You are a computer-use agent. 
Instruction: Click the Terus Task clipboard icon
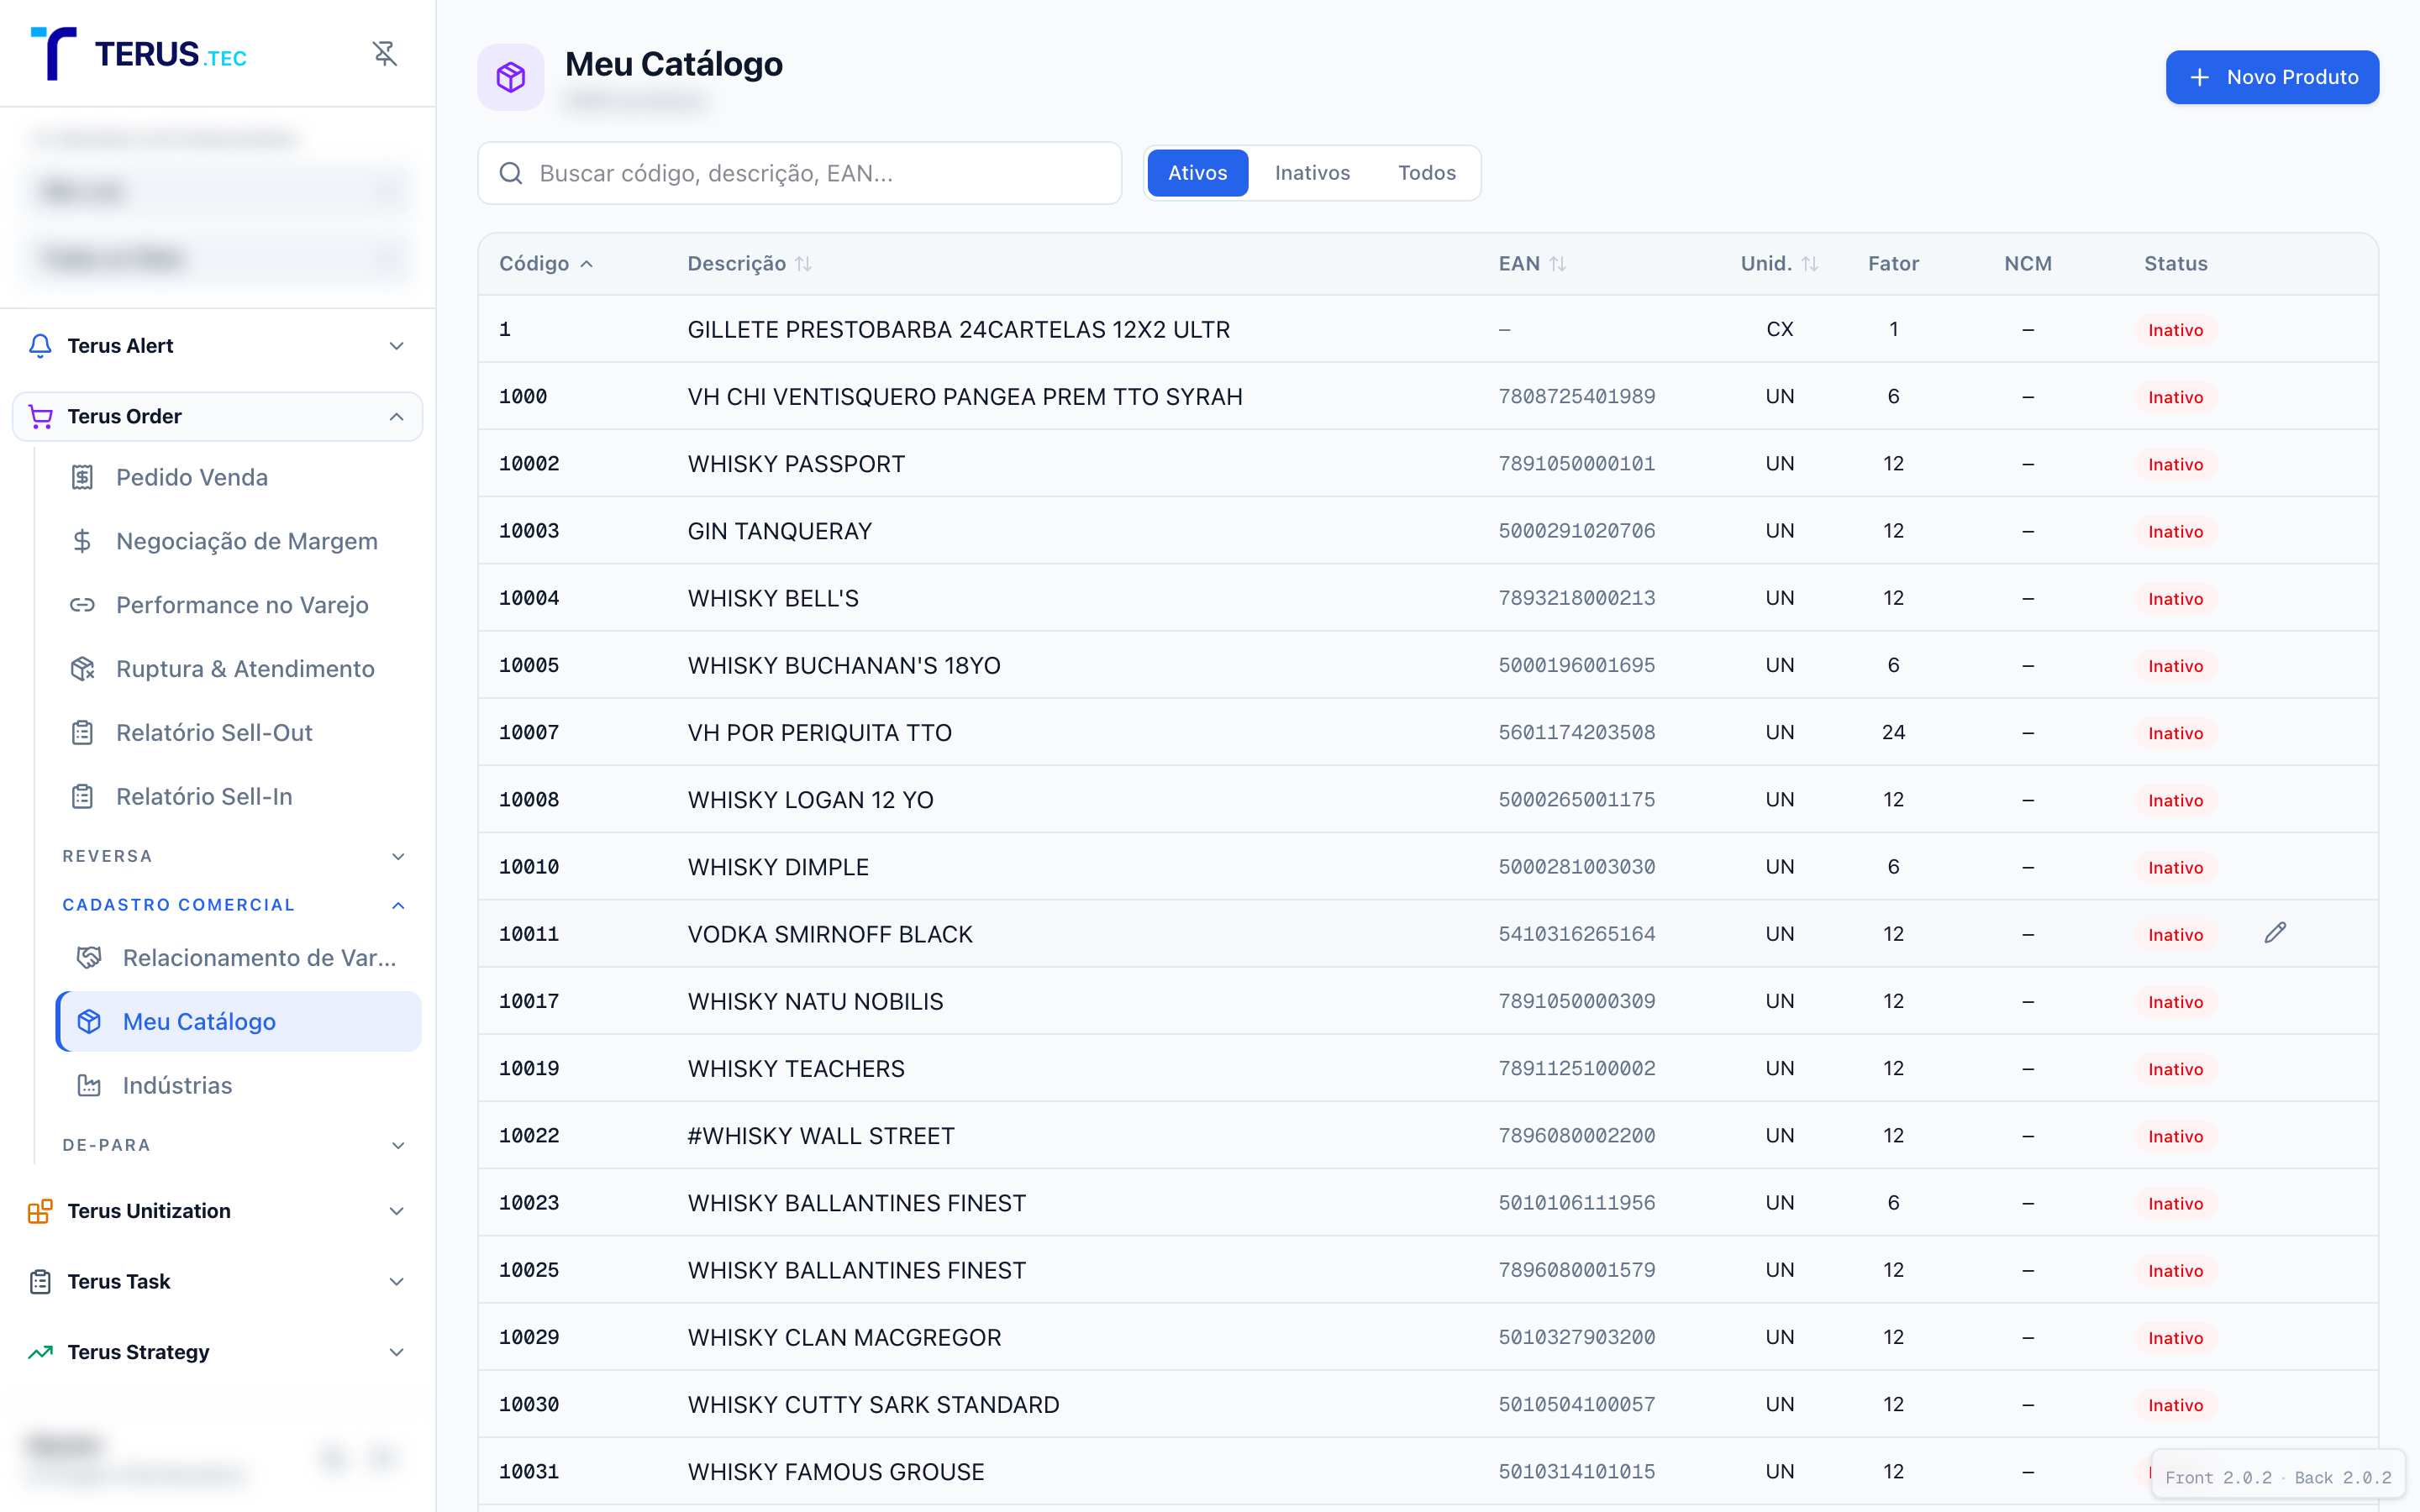(40, 1282)
